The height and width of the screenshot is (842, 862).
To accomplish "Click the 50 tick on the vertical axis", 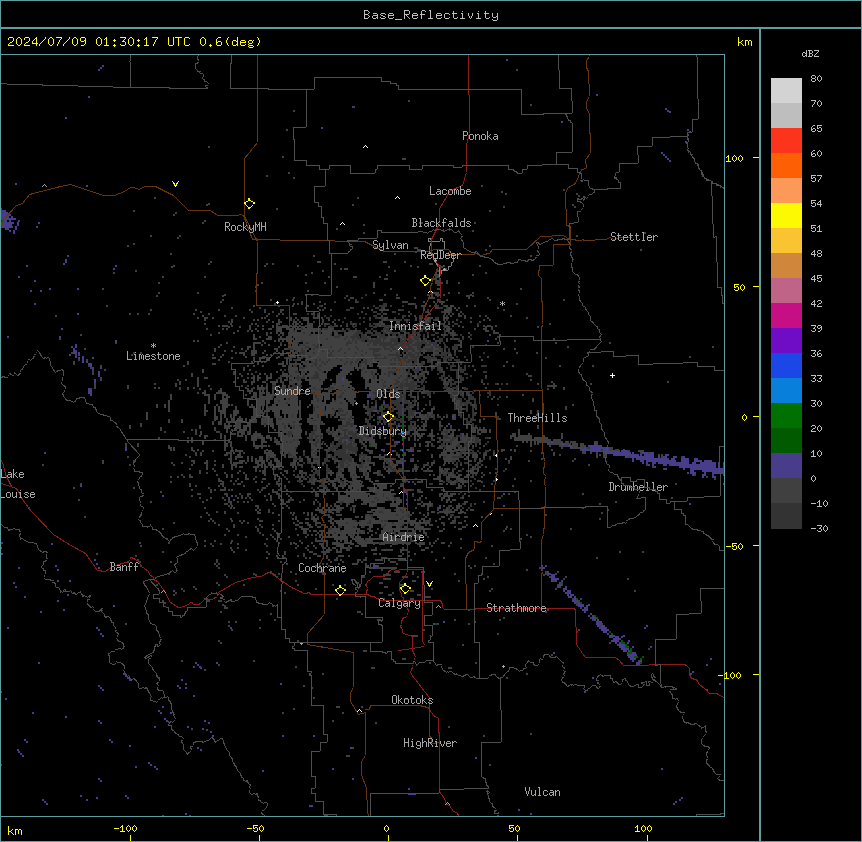I will click(739, 287).
